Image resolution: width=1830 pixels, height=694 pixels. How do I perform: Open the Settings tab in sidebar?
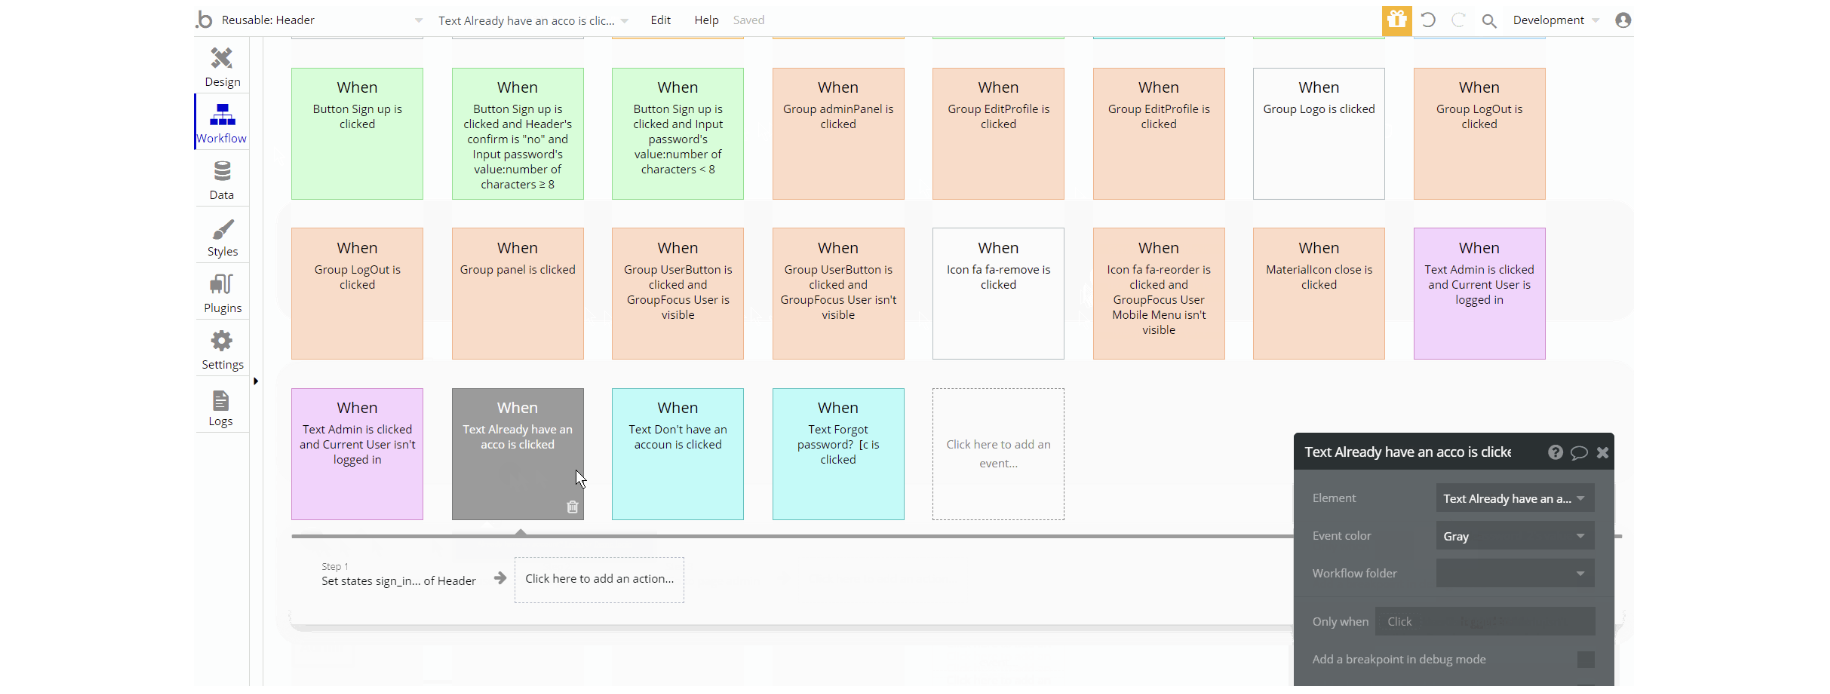coord(222,349)
